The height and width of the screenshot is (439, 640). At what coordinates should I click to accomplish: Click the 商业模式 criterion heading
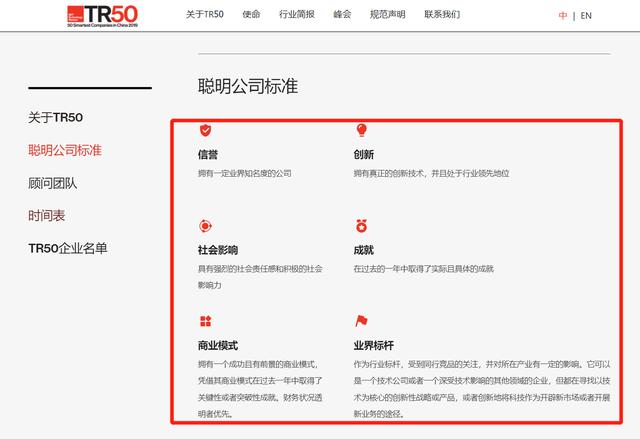click(218, 346)
